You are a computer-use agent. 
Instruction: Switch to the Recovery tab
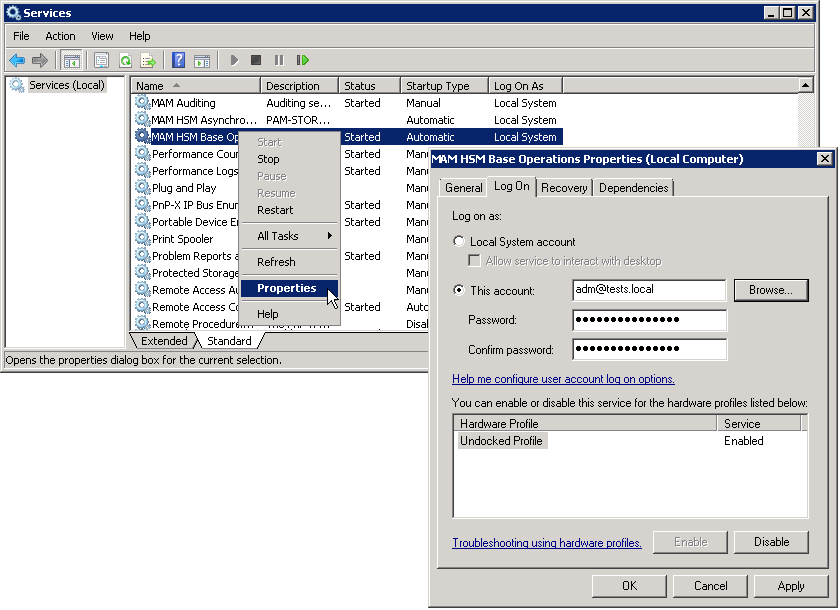(564, 188)
